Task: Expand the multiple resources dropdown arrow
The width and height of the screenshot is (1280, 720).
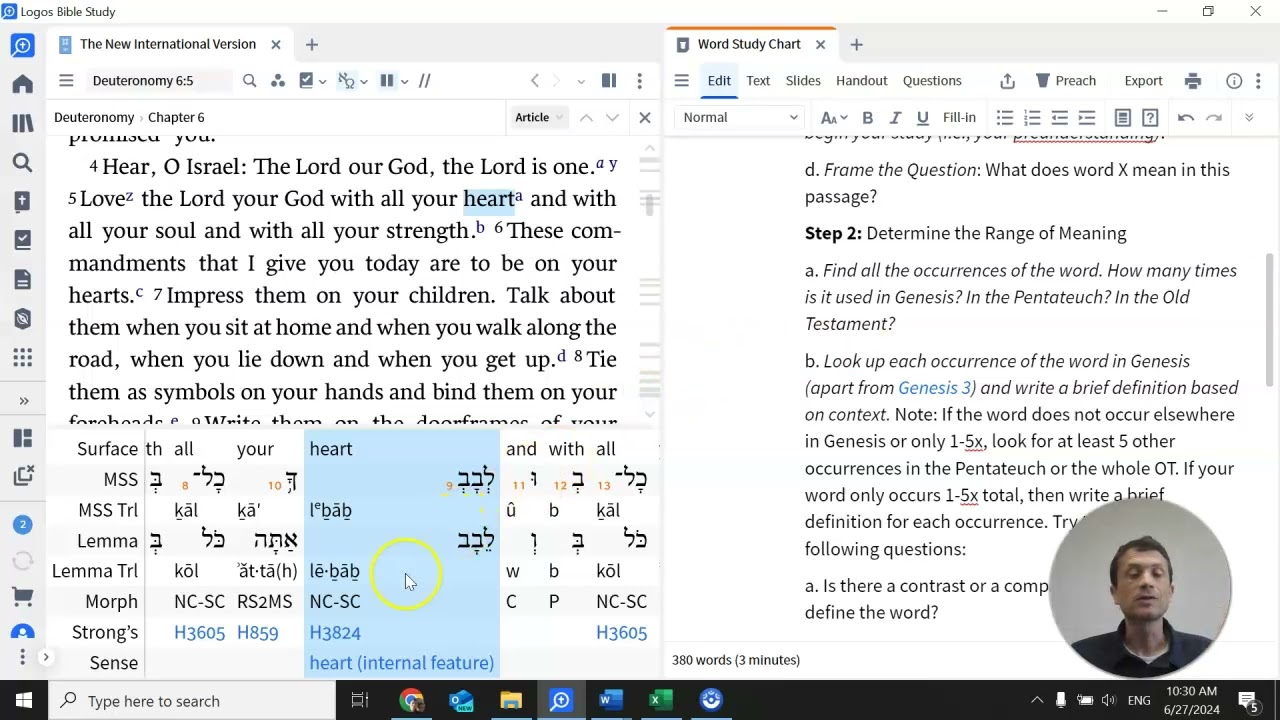Action: (x=404, y=82)
